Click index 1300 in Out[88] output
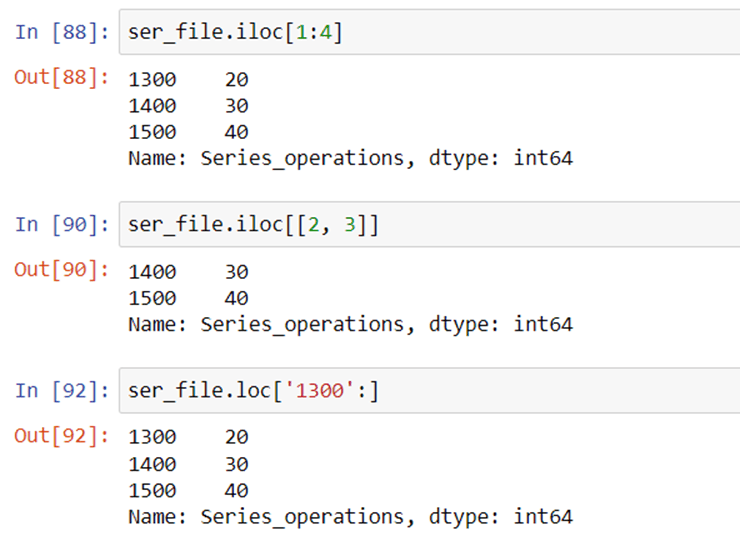The height and width of the screenshot is (541, 740). pos(152,79)
